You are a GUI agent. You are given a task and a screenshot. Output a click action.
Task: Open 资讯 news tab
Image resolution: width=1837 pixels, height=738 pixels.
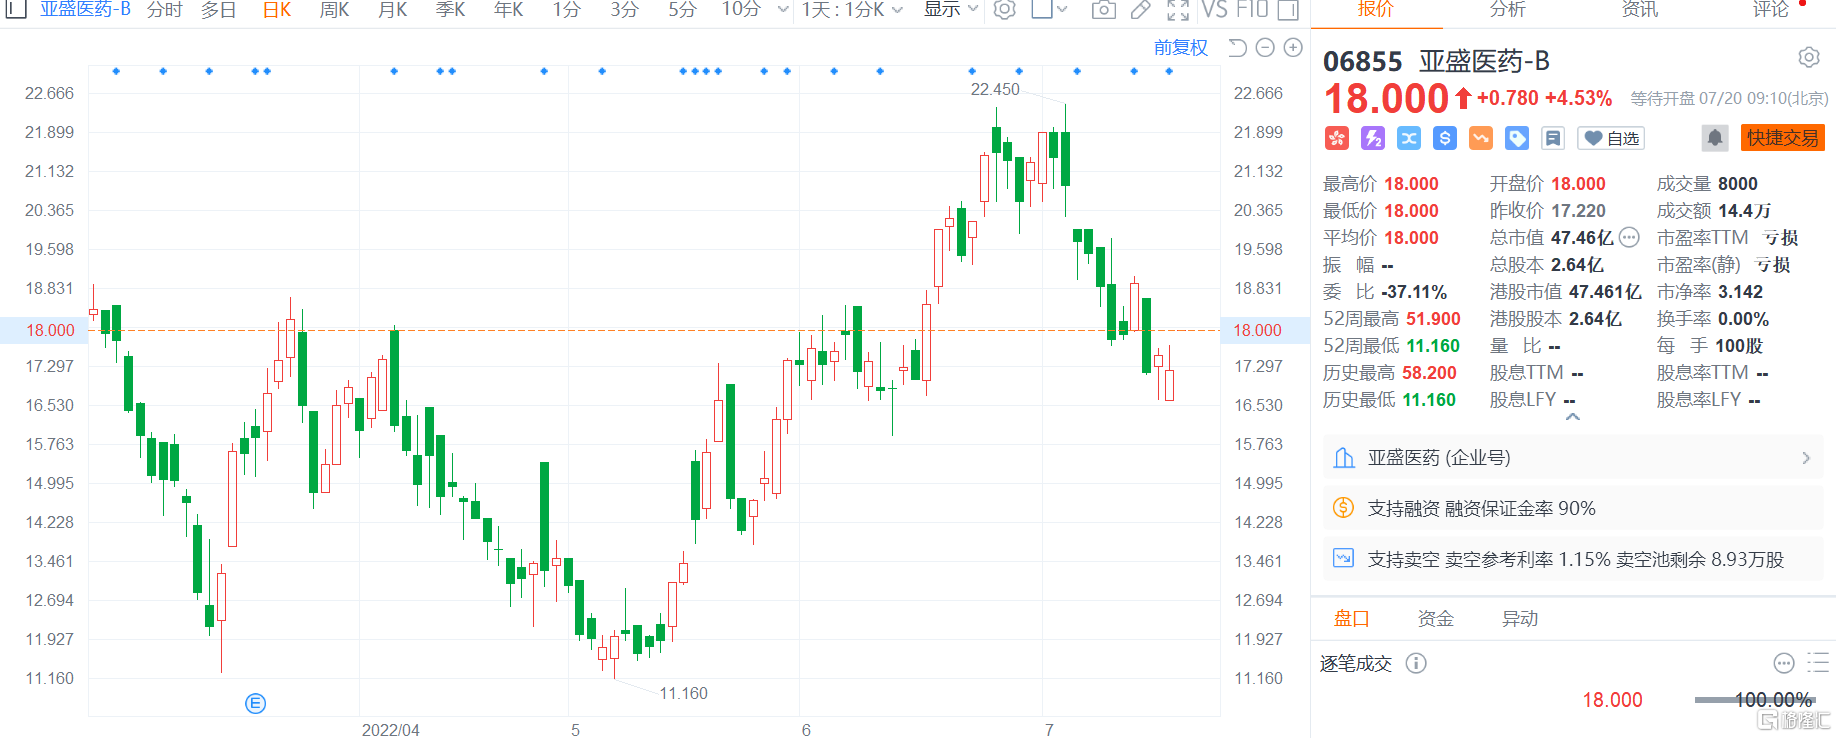point(1640,10)
